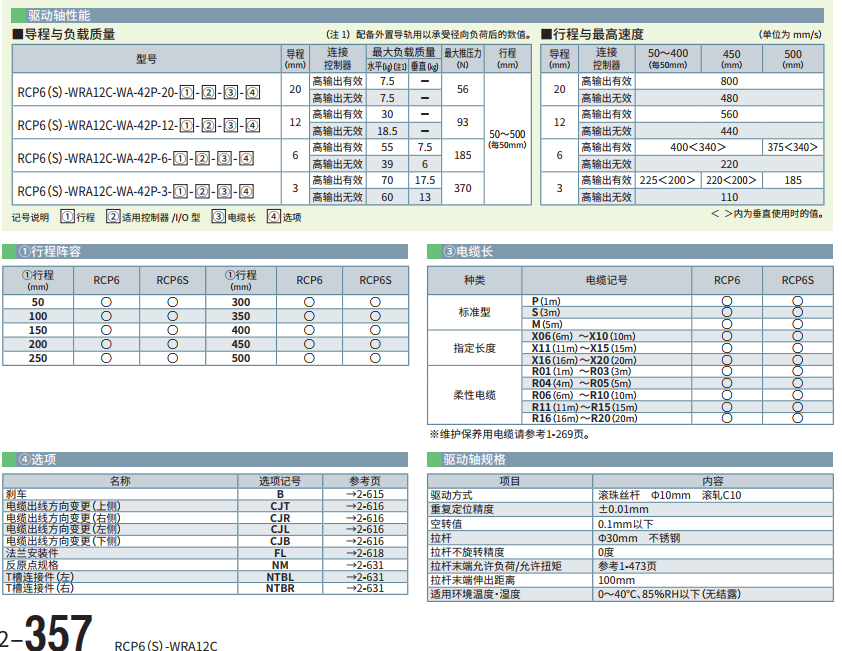Select RCP6S circle for 300mm stroke

375,301
